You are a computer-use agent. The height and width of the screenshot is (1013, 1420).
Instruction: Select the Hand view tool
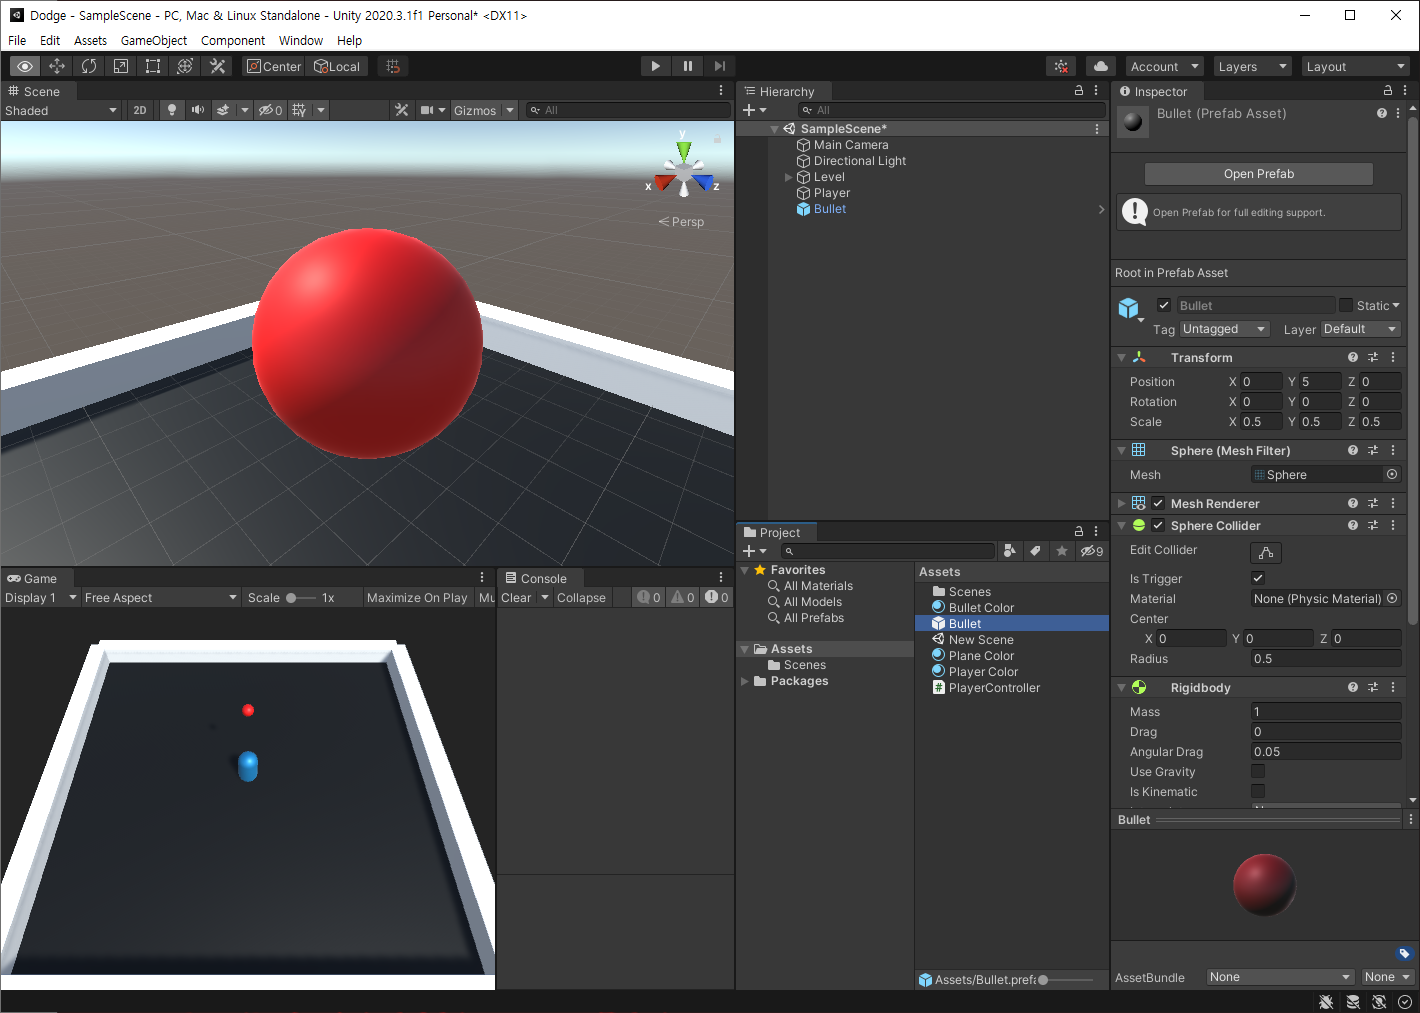(x=25, y=66)
